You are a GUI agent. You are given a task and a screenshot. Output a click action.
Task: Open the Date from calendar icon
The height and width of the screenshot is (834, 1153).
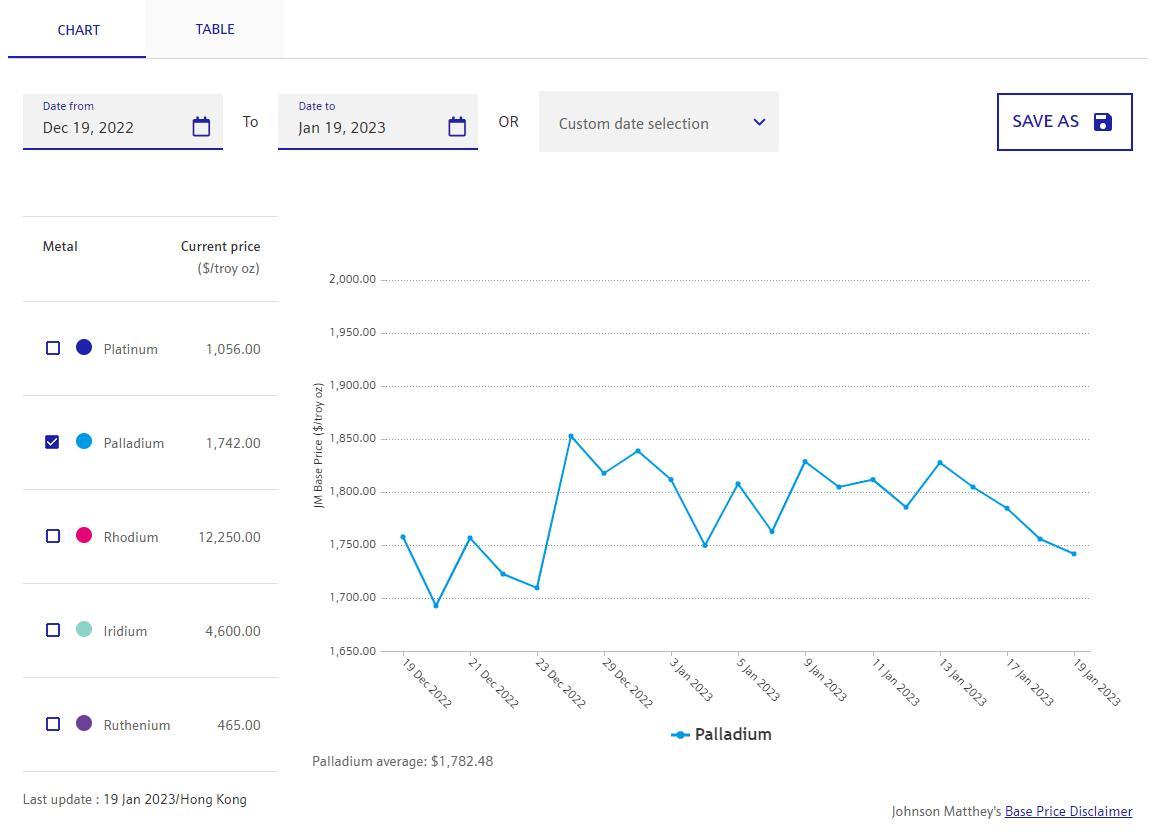point(201,127)
